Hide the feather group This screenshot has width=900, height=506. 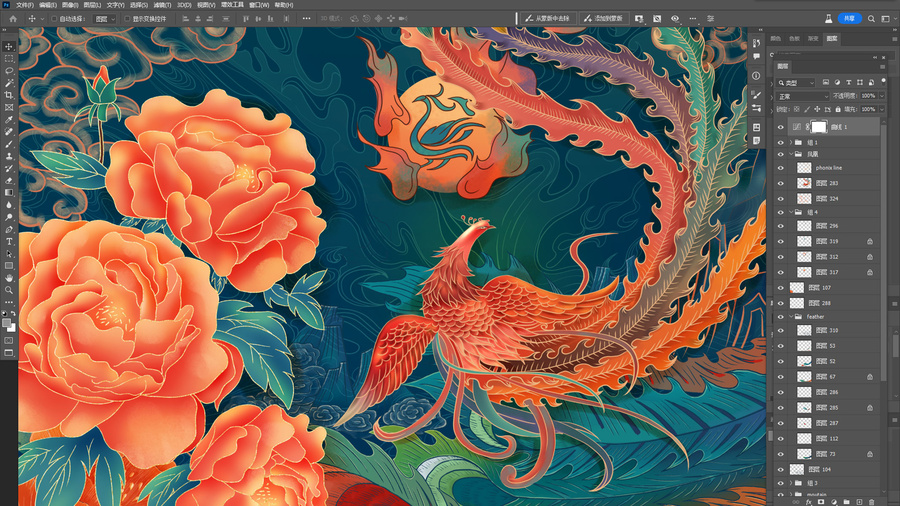click(x=781, y=317)
